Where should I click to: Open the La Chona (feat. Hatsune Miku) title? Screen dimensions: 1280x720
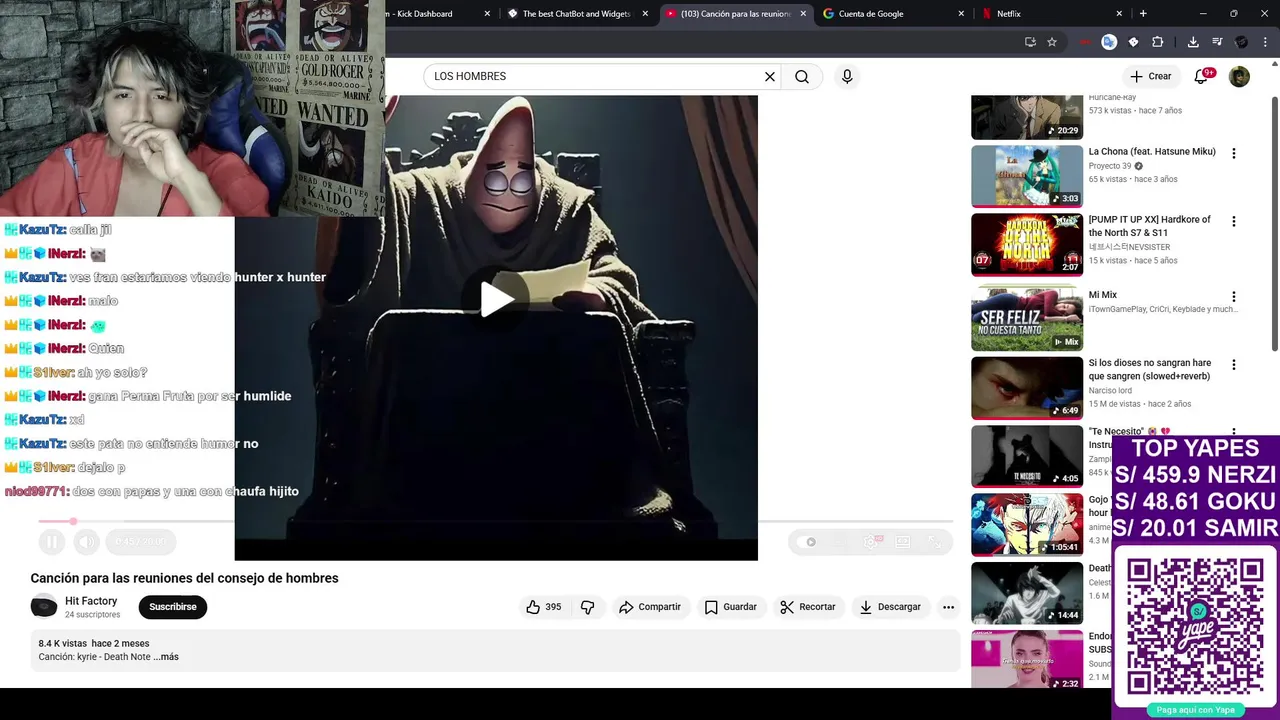1152,152
